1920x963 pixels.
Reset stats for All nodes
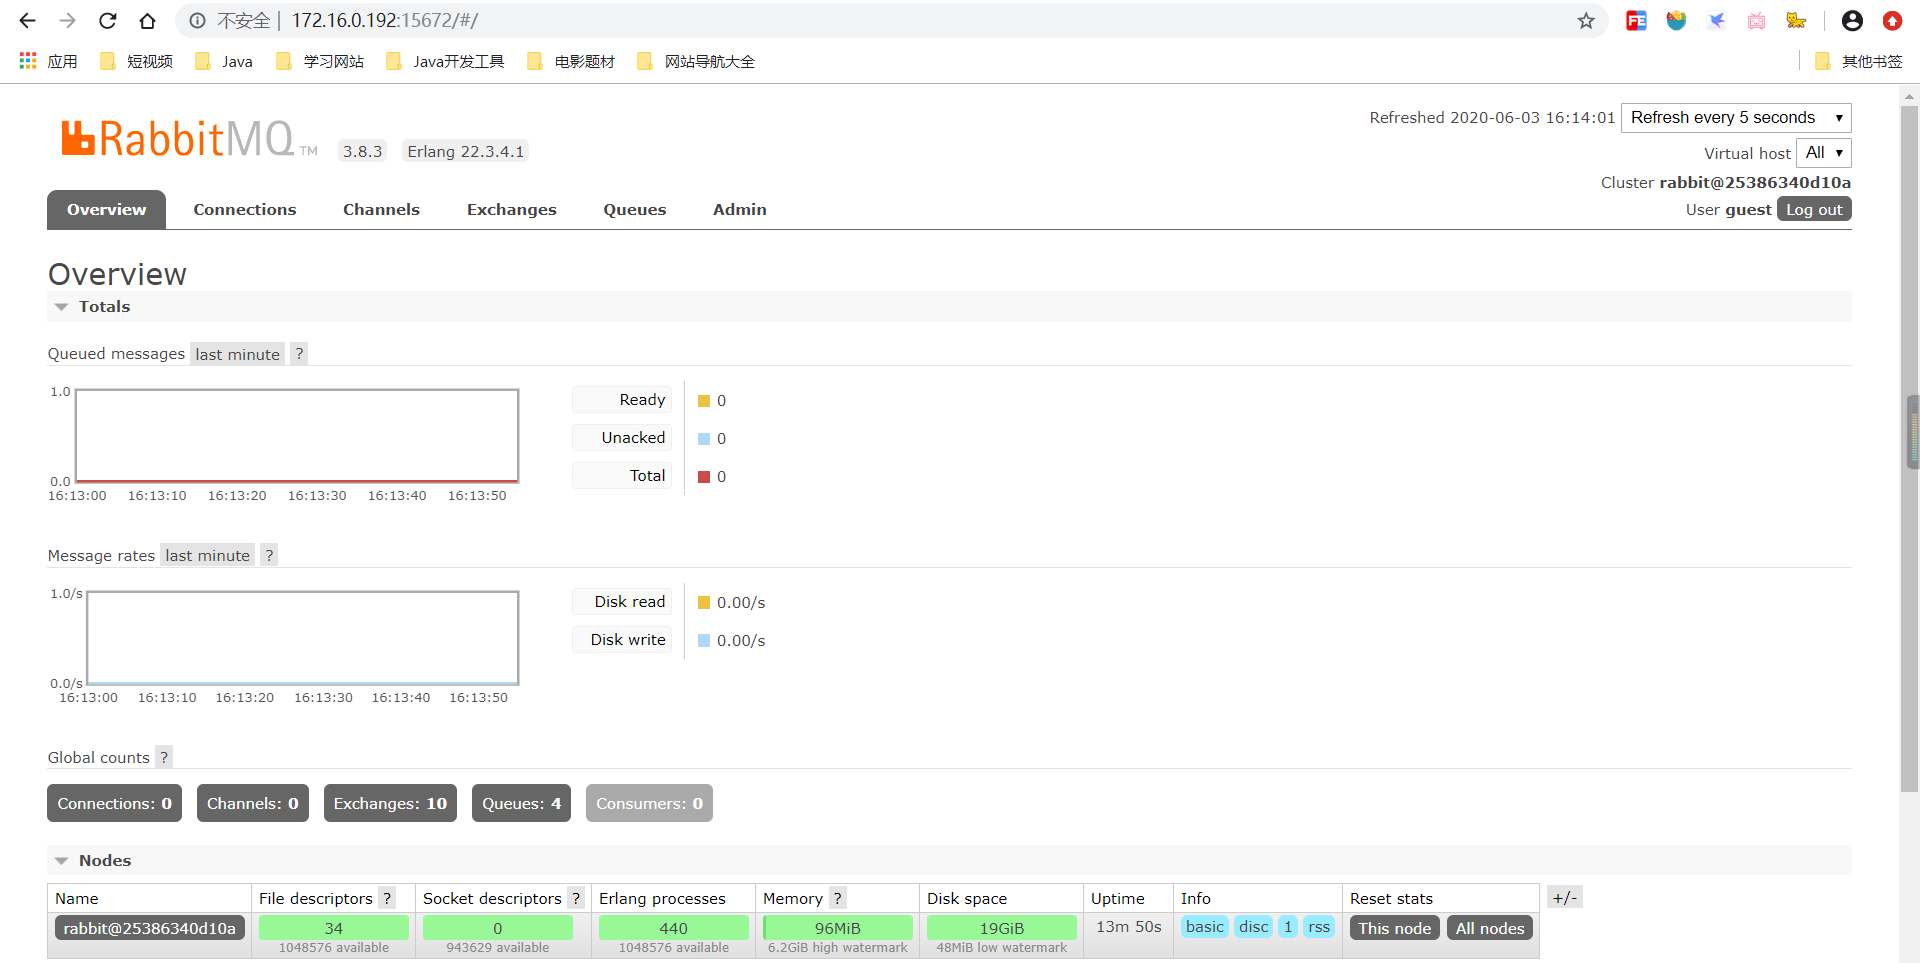coord(1490,928)
